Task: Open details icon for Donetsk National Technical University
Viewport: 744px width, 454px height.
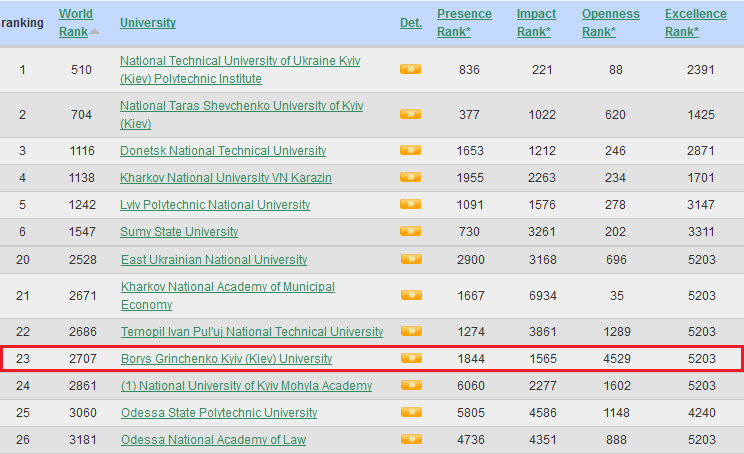Action: (410, 151)
